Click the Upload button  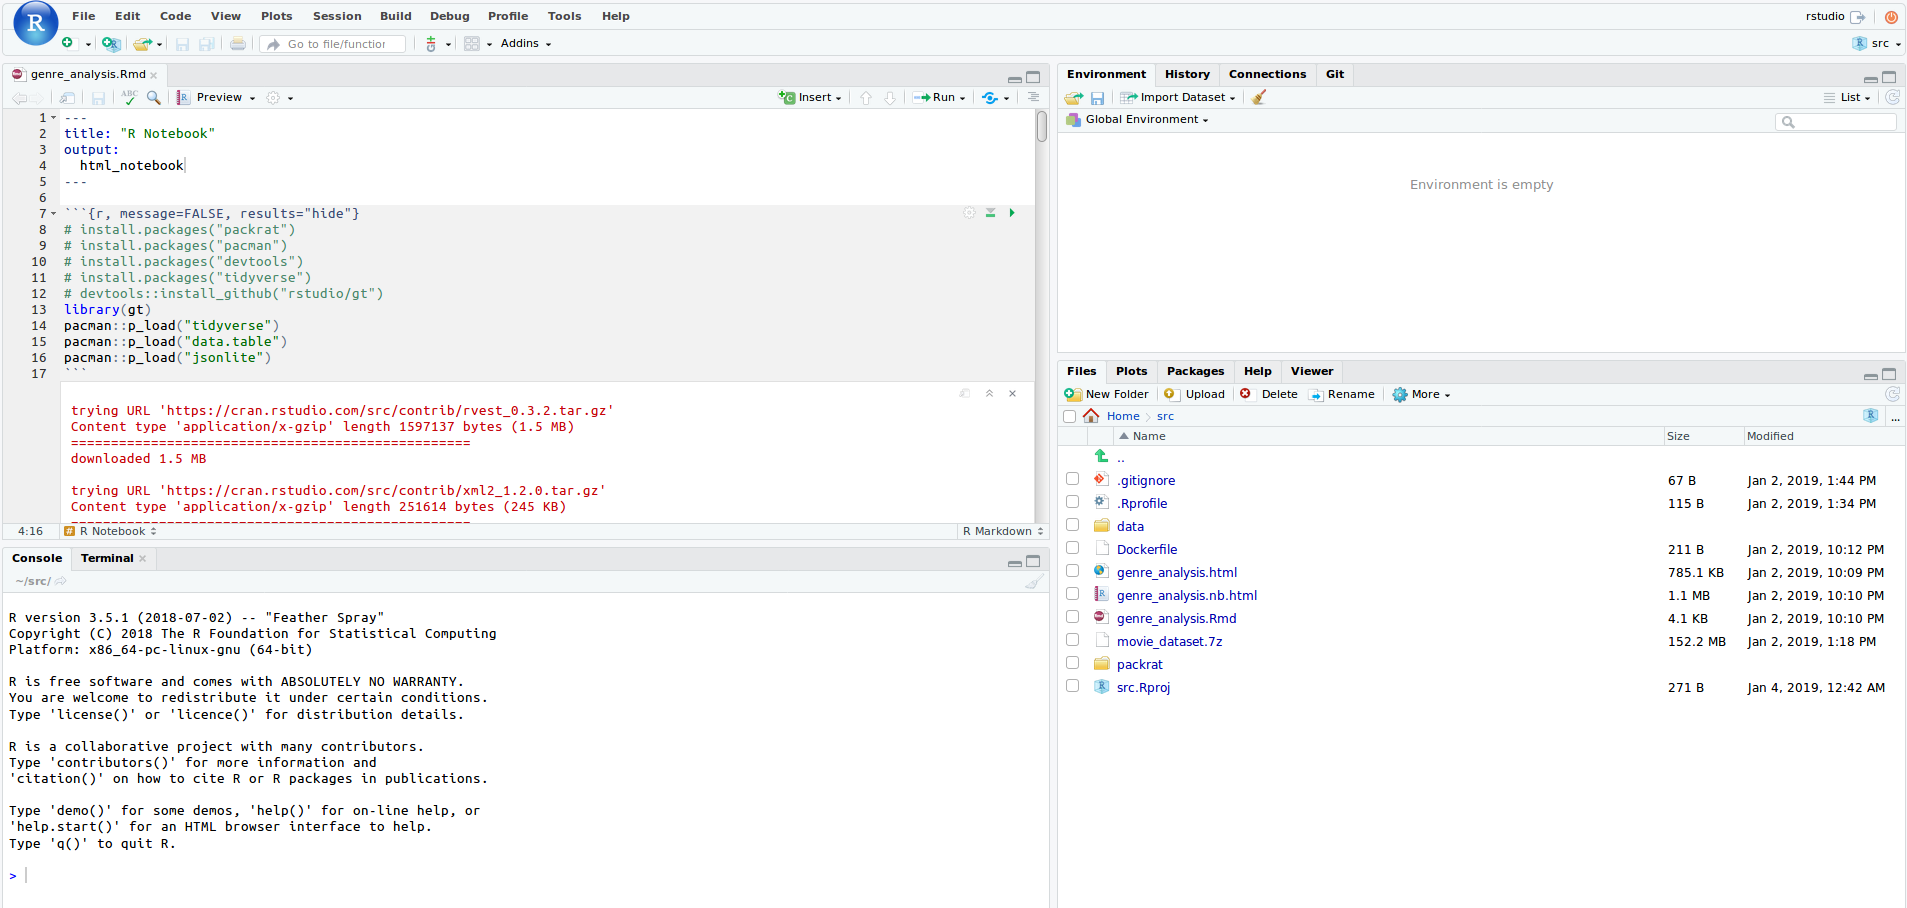pos(1194,394)
